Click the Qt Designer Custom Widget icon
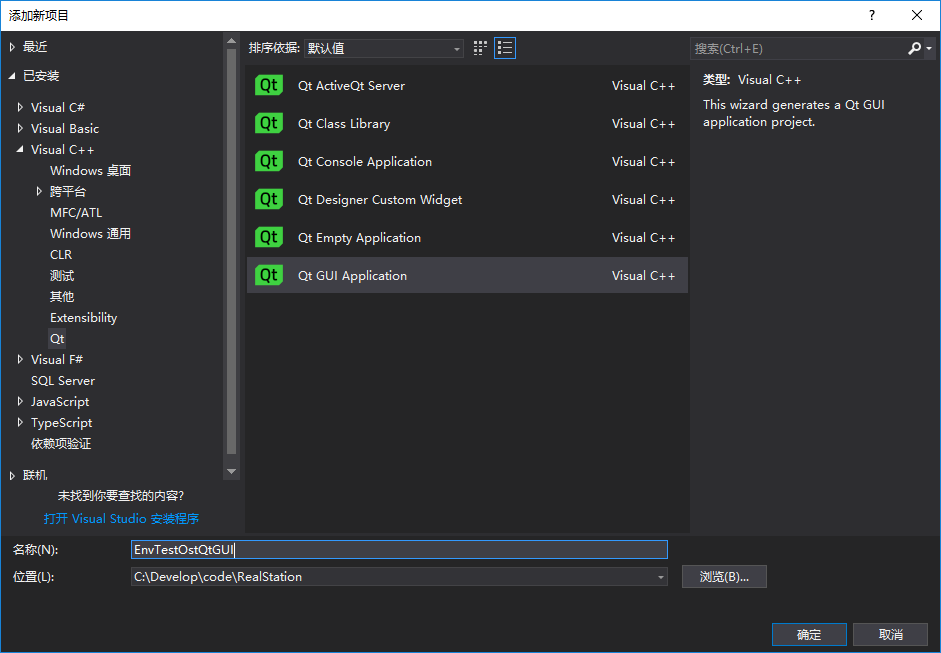Viewport: 941px width, 653px height. 268,199
